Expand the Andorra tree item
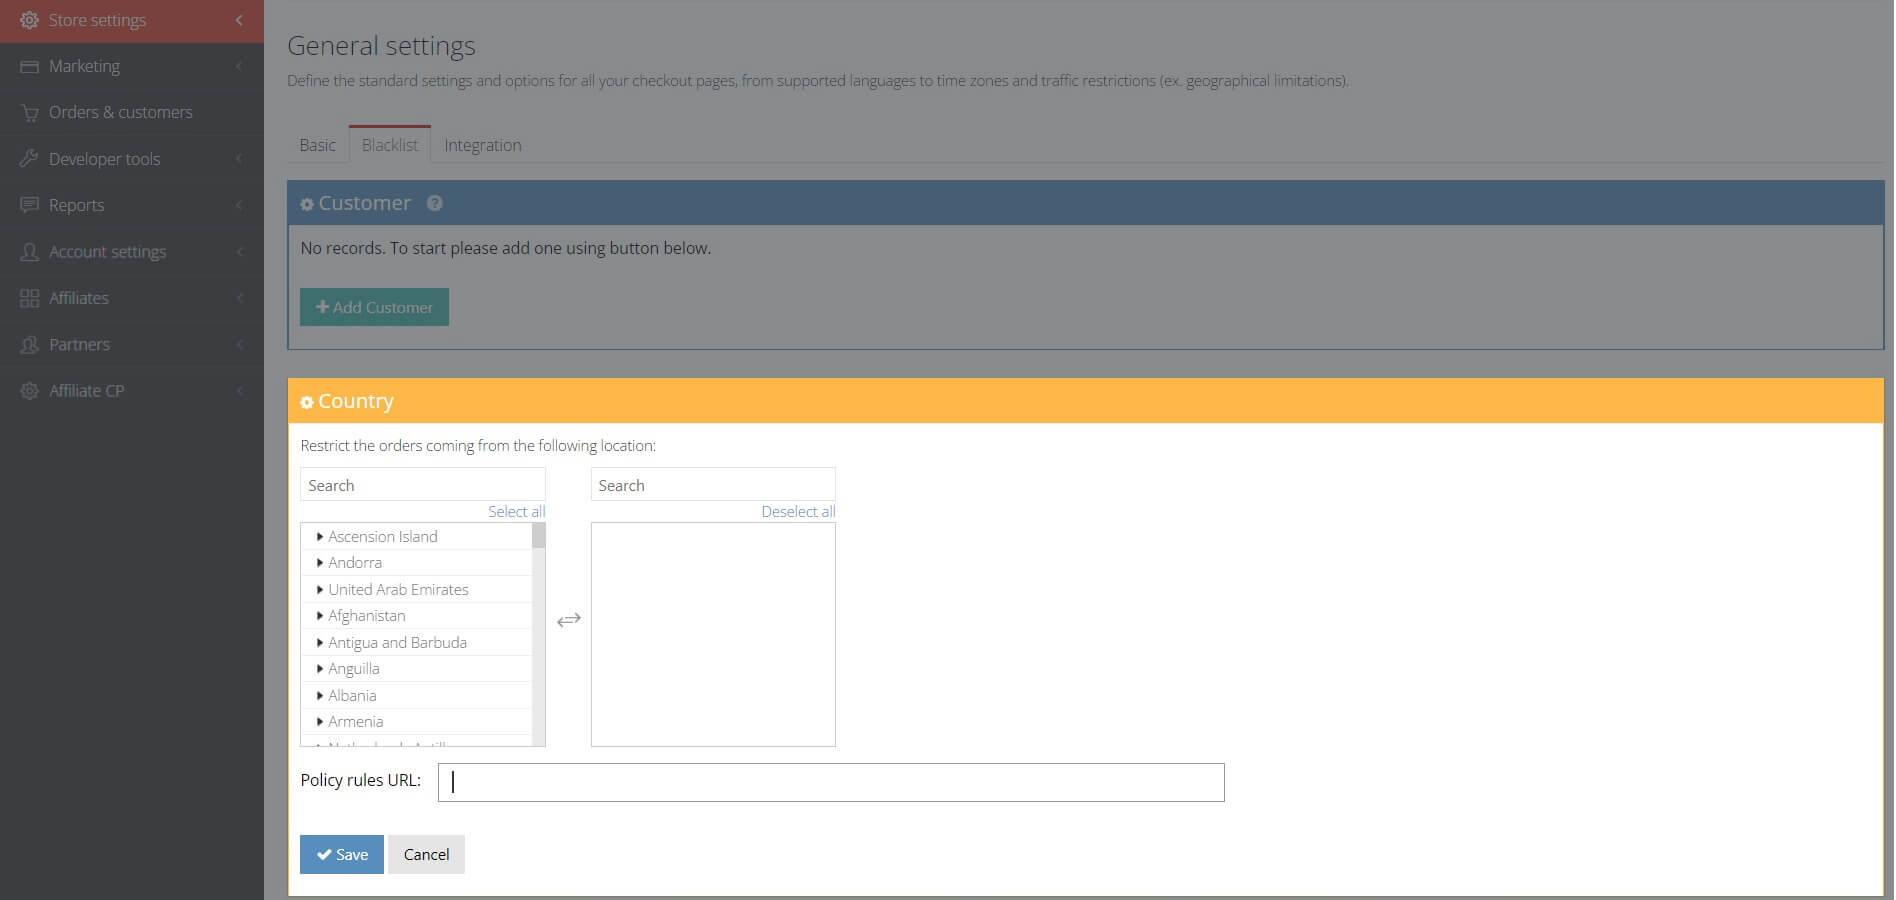Screen dimensions: 1896x900 [320, 562]
